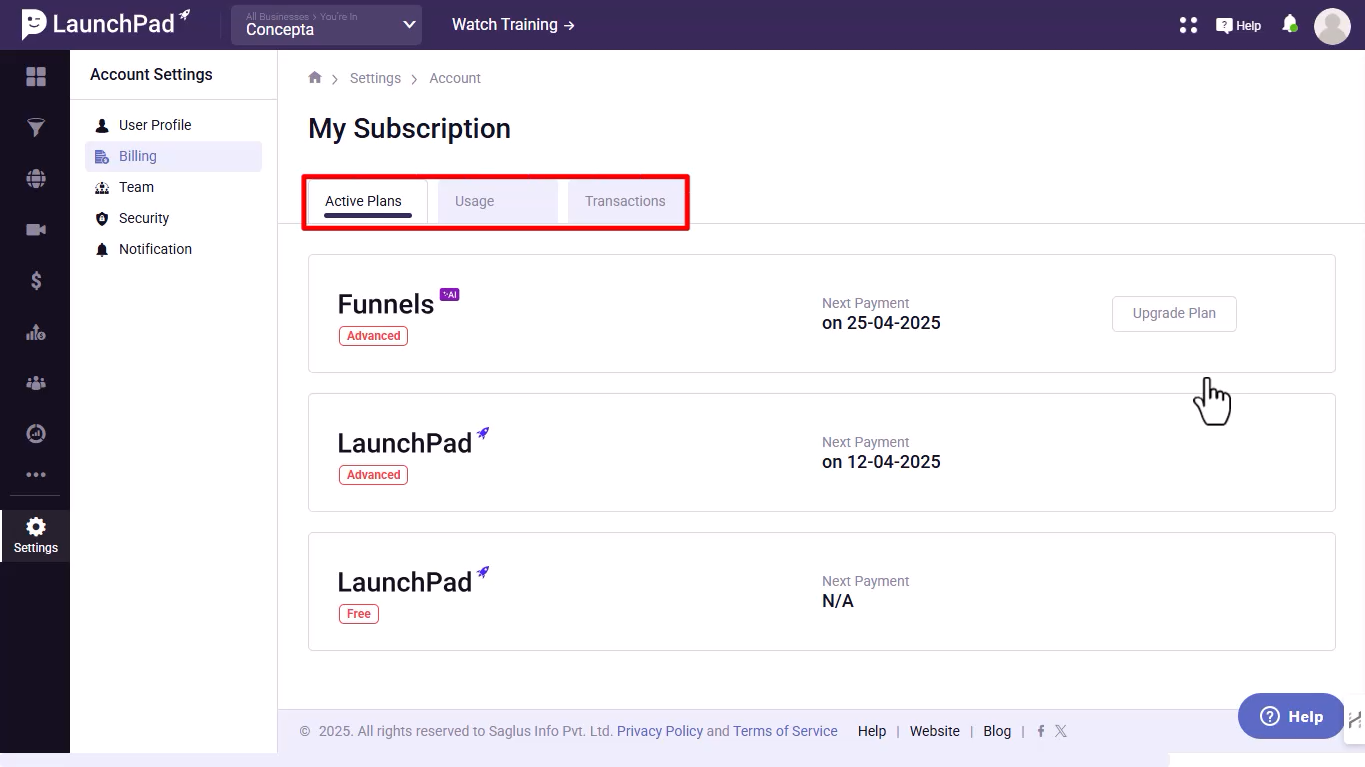Switch to the Active Plans tab
This screenshot has width=1365, height=767.
(367, 201)
